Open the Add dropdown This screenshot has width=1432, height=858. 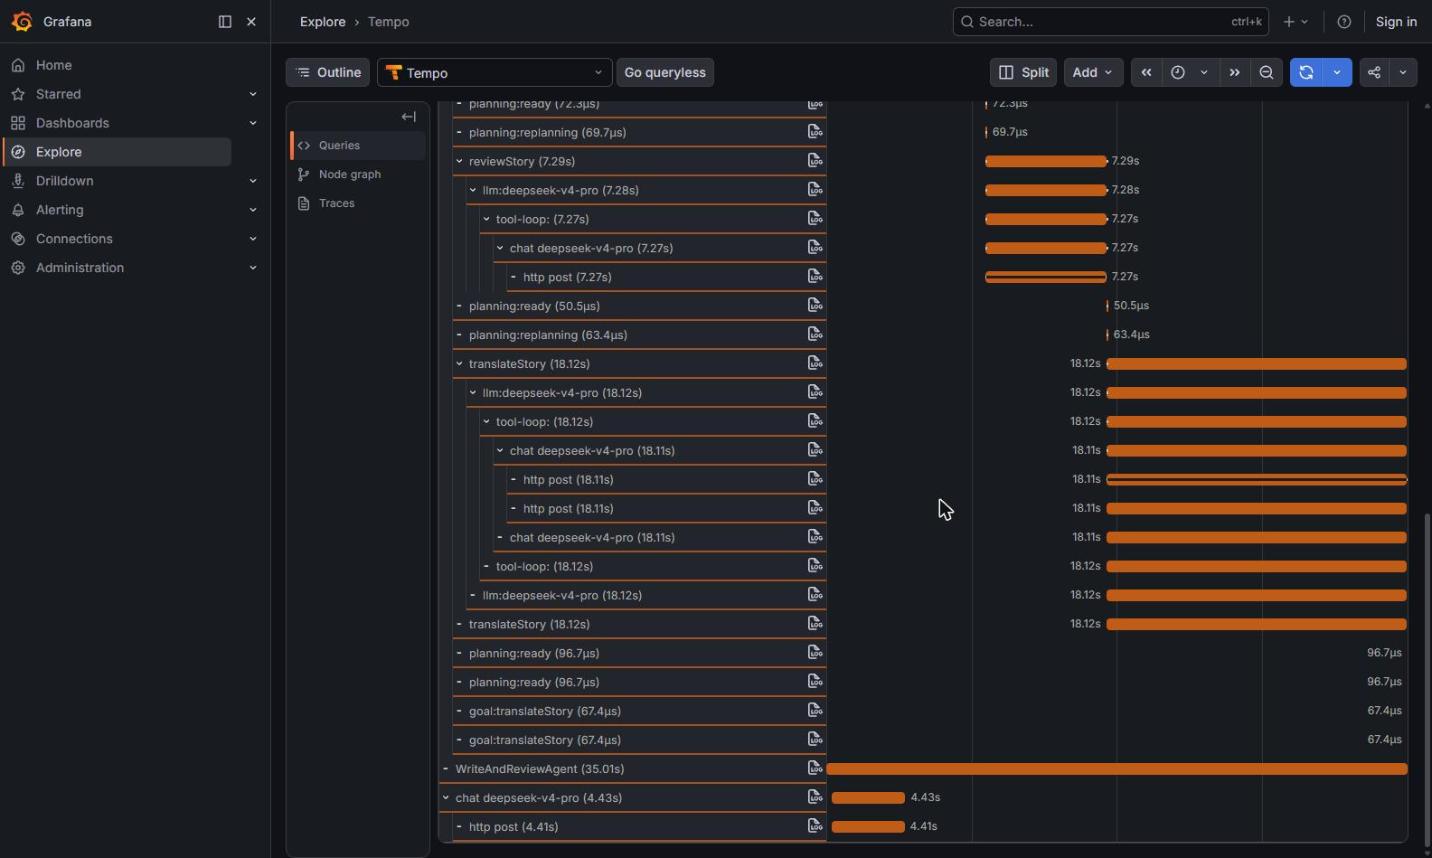coord(1093,72)
